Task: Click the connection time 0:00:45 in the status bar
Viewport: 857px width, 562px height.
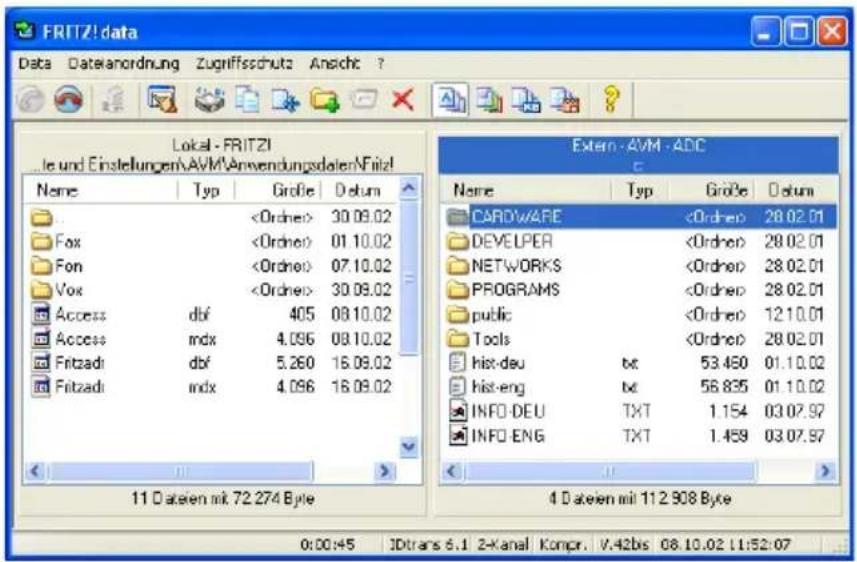Action: pyautogui.click(x=327, y=545)
